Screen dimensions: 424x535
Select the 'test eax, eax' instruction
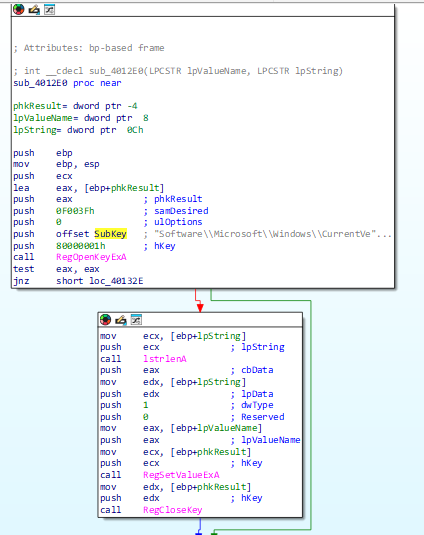56,269
